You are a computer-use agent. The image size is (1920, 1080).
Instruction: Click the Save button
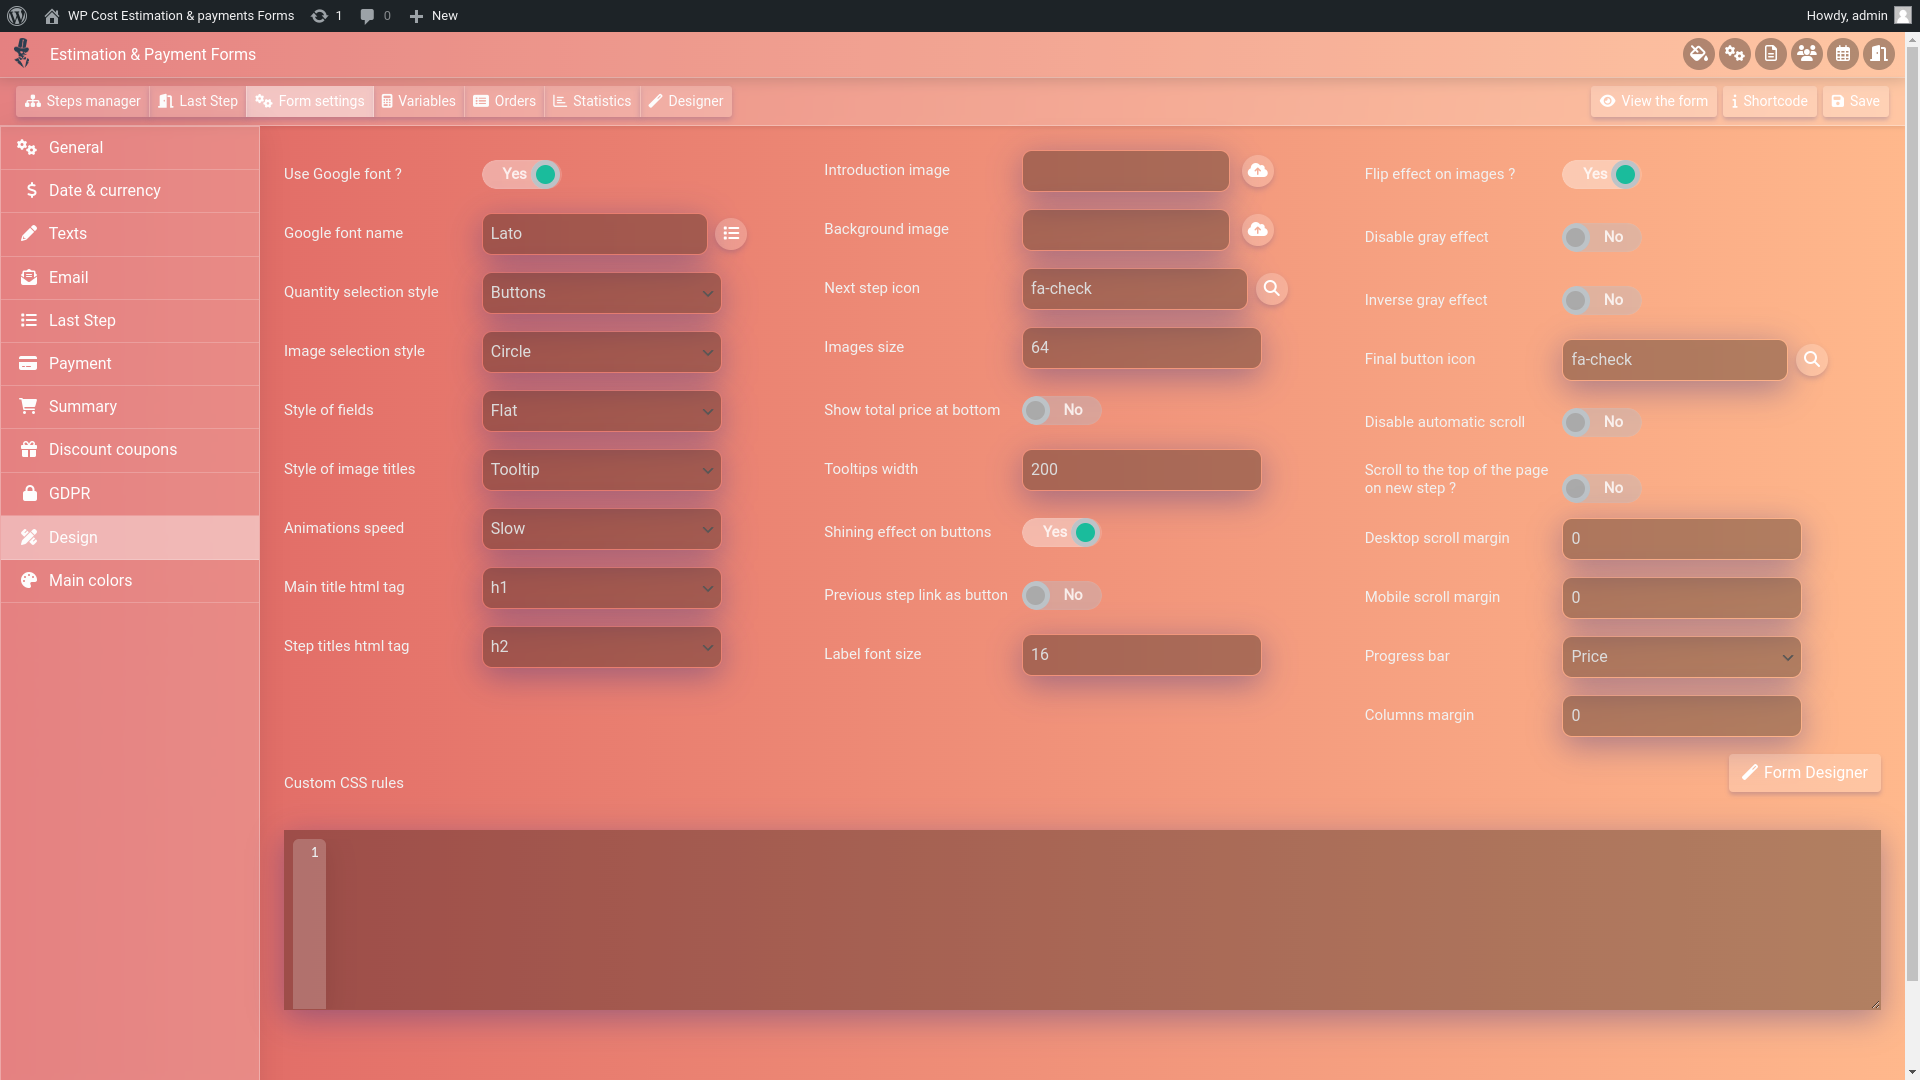point(1855,101)
